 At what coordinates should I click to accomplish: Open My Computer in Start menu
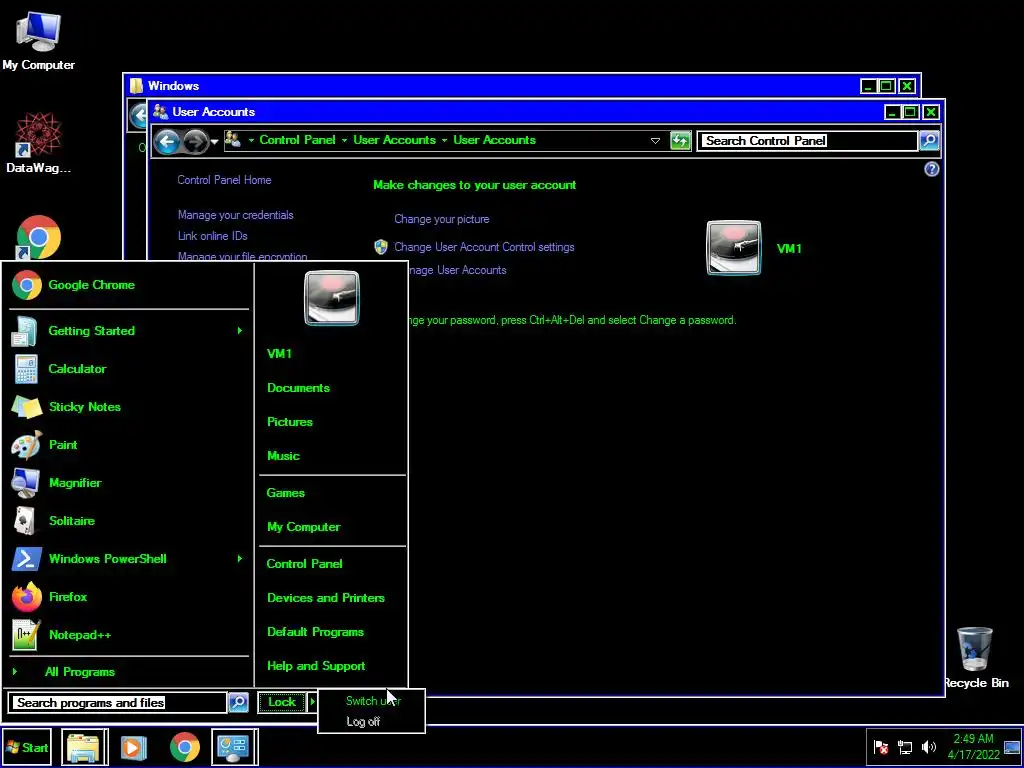tap(304, 527)
